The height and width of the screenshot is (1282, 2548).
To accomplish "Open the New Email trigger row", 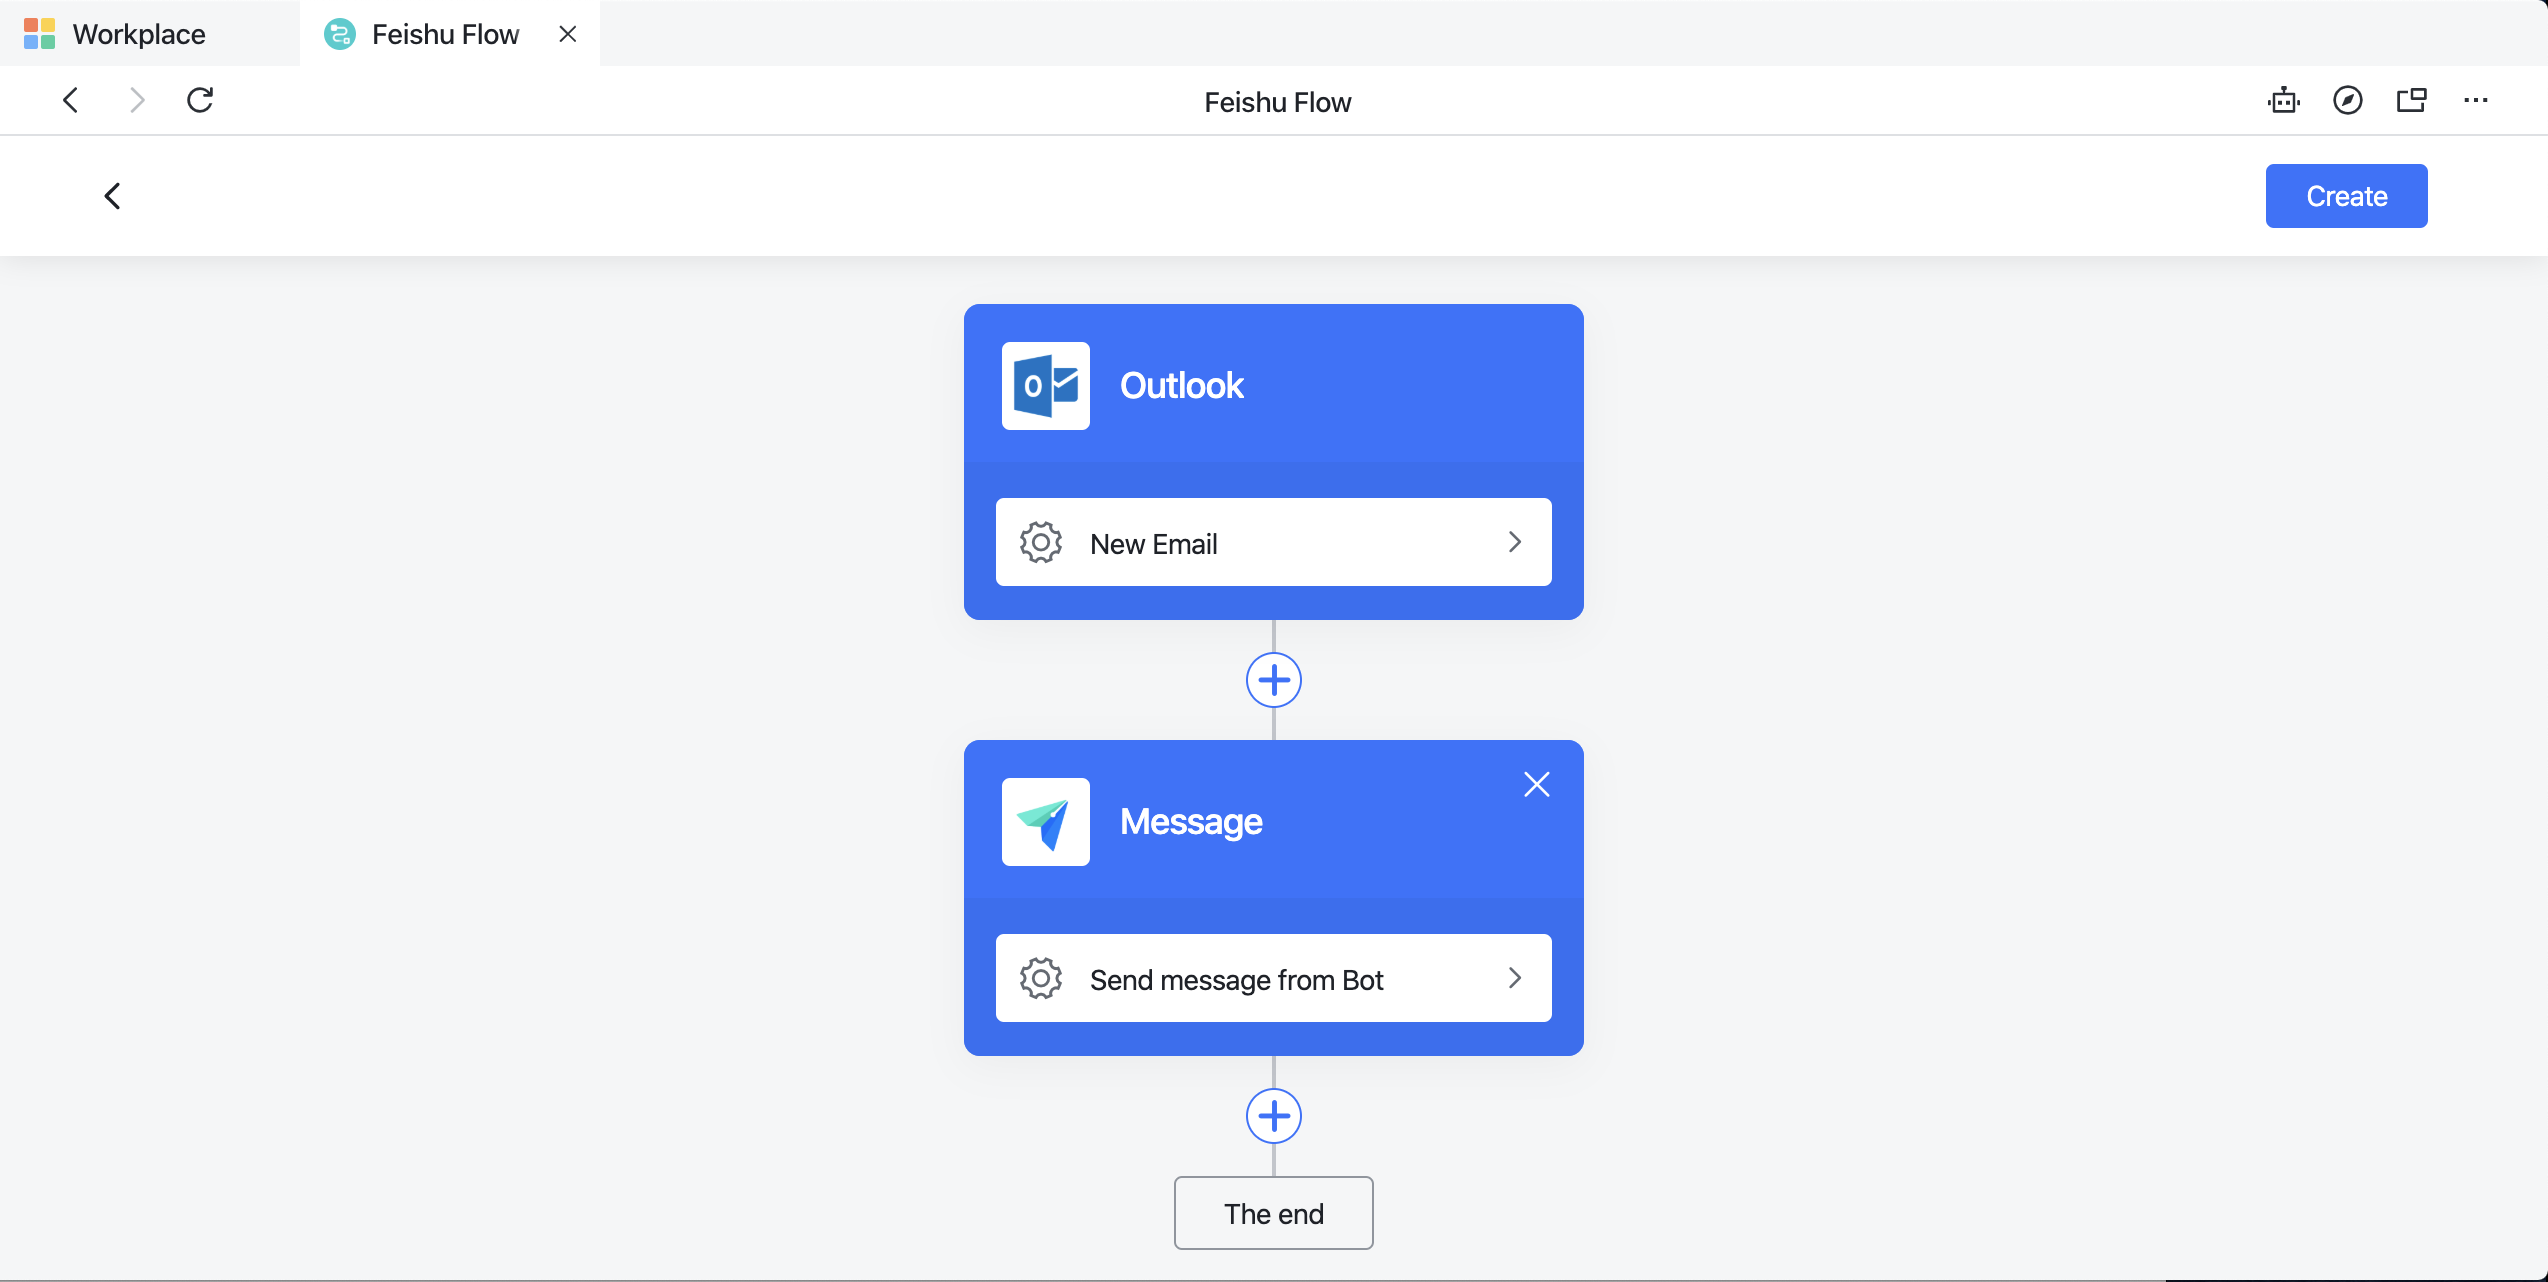I will point(1273,542).
